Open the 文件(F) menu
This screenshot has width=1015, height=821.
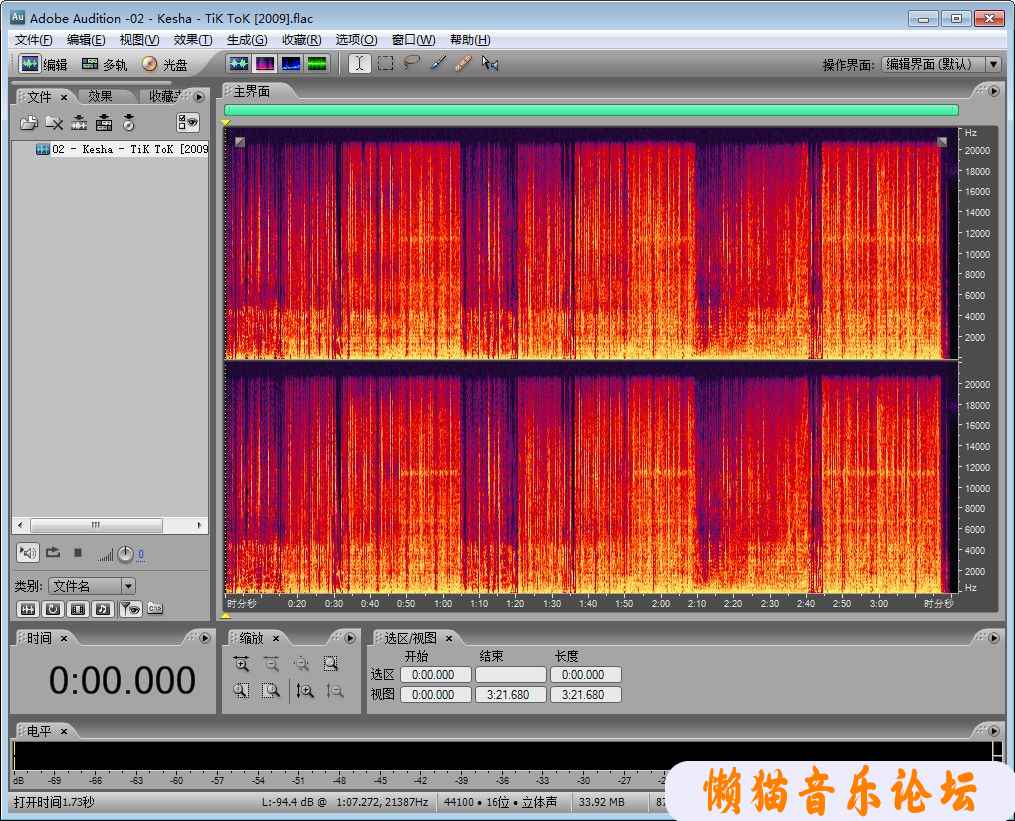(x=34, y=39)
